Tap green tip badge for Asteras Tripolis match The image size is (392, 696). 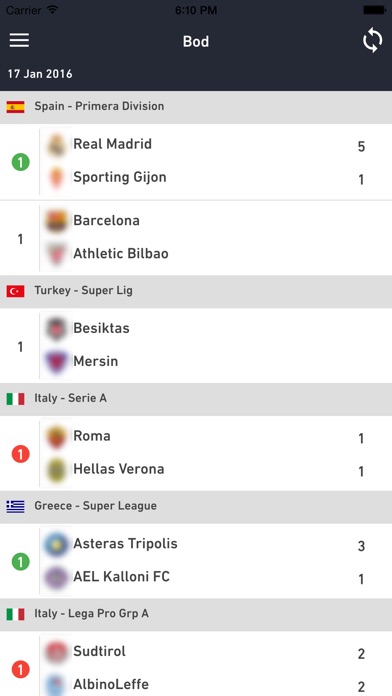pyautogui.click(x=20, y=562)
